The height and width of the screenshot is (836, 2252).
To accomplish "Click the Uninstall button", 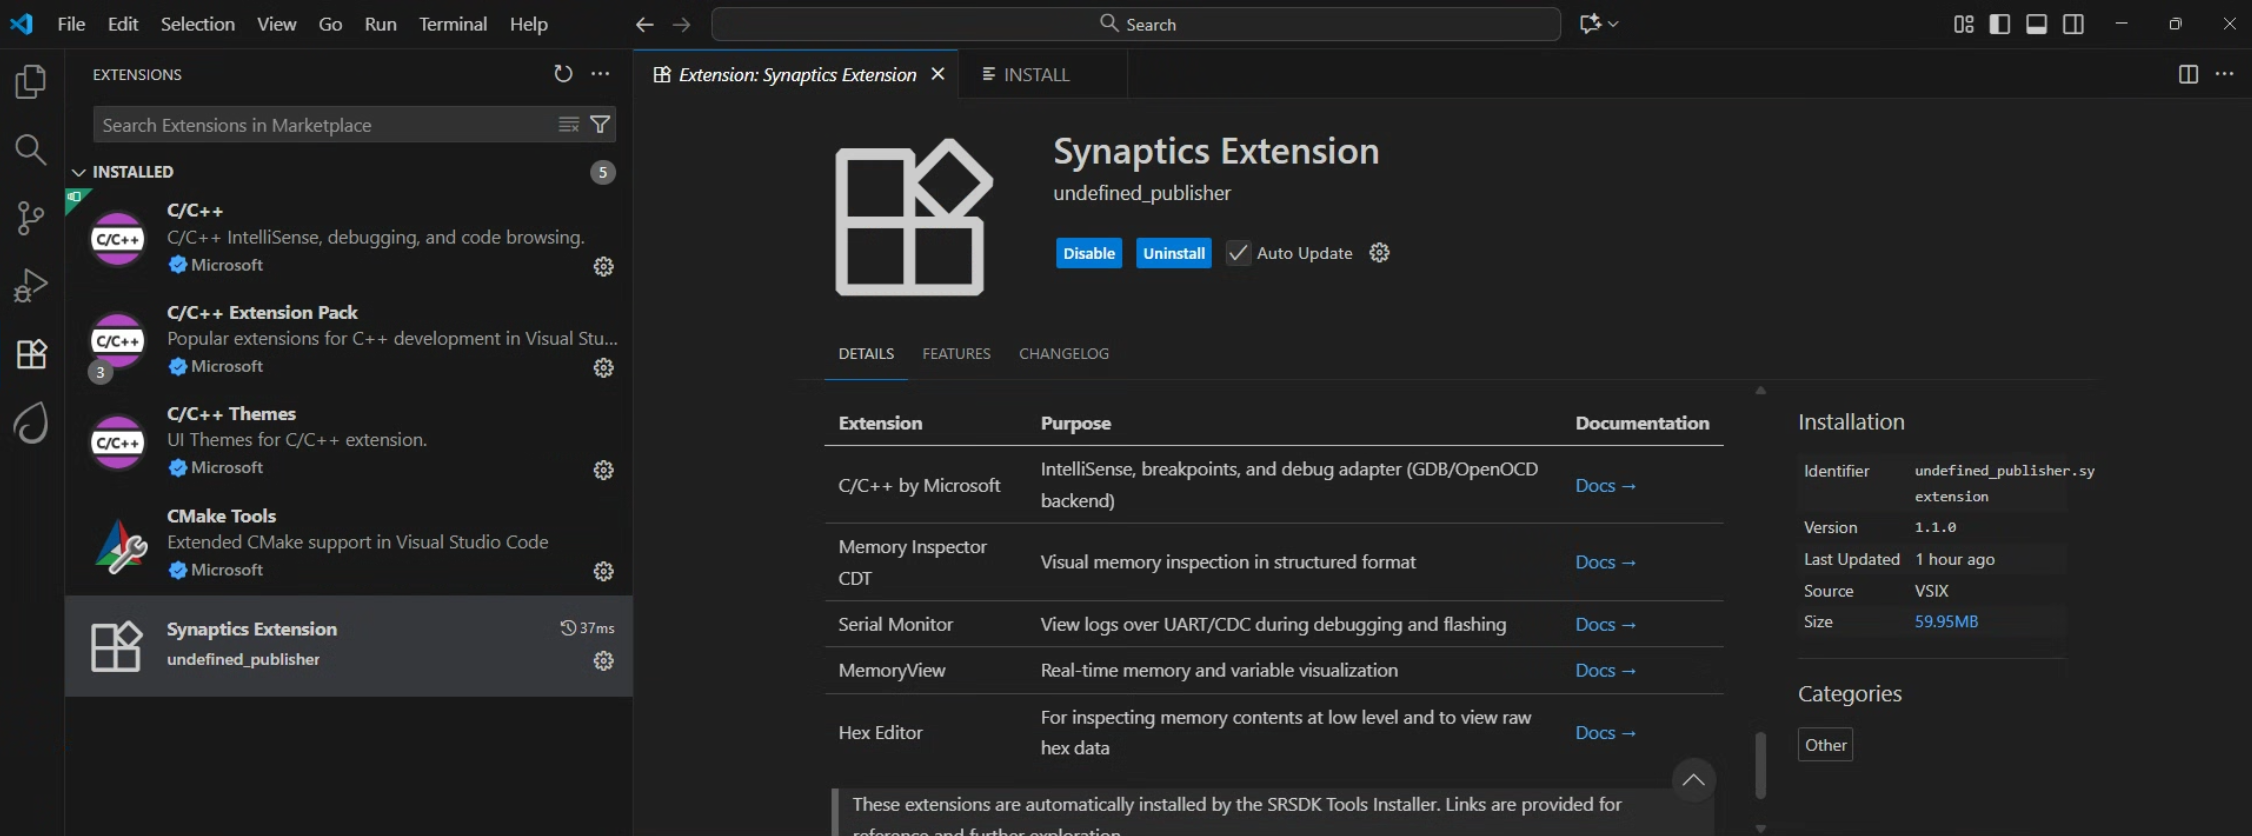I will [x=1173, y=253].
